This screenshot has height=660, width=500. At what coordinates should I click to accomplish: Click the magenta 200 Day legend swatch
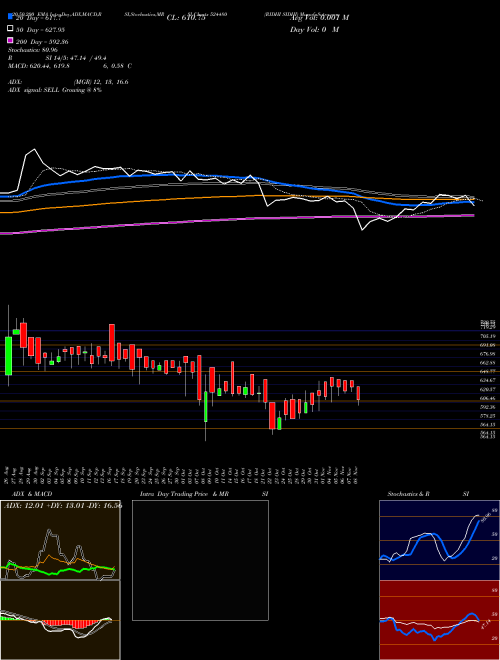pyautogui.click(x=10, y=41)
